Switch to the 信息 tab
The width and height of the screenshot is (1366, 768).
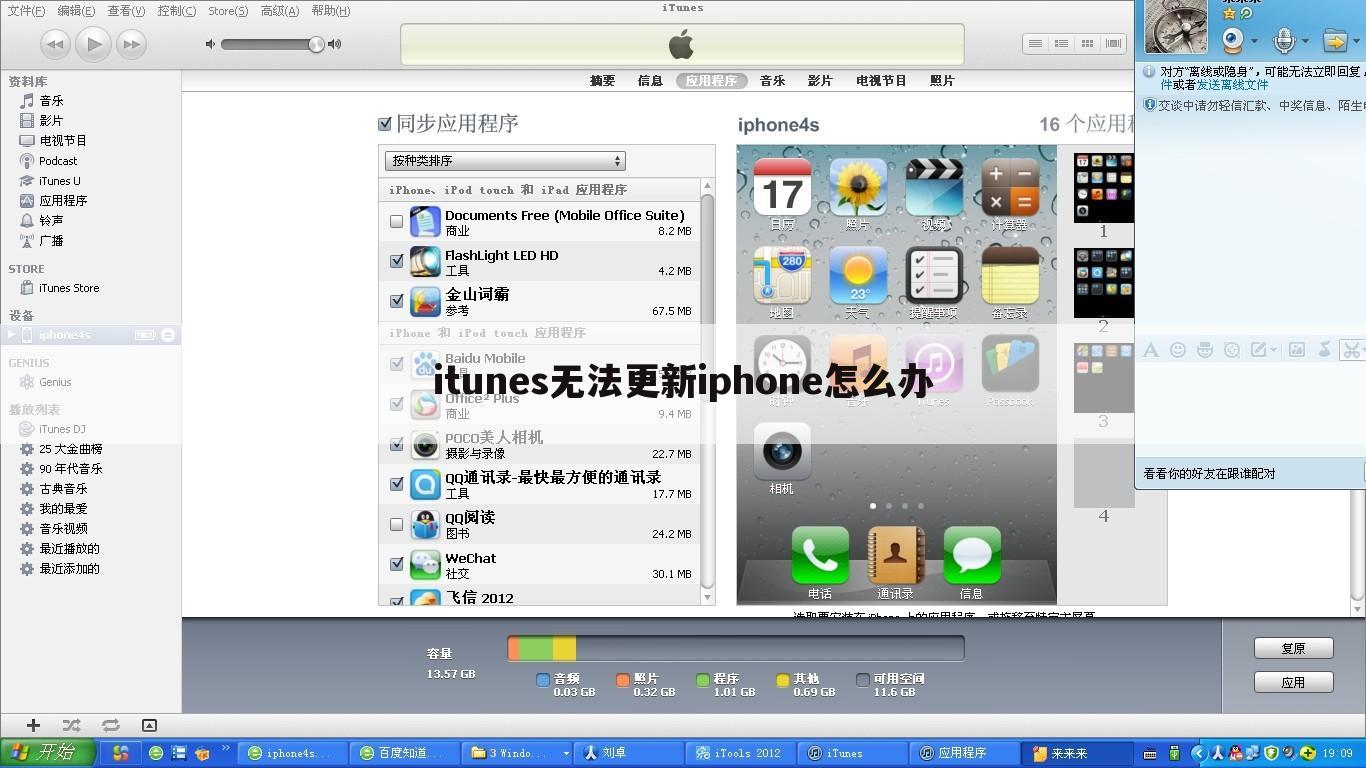click(650, 81)
